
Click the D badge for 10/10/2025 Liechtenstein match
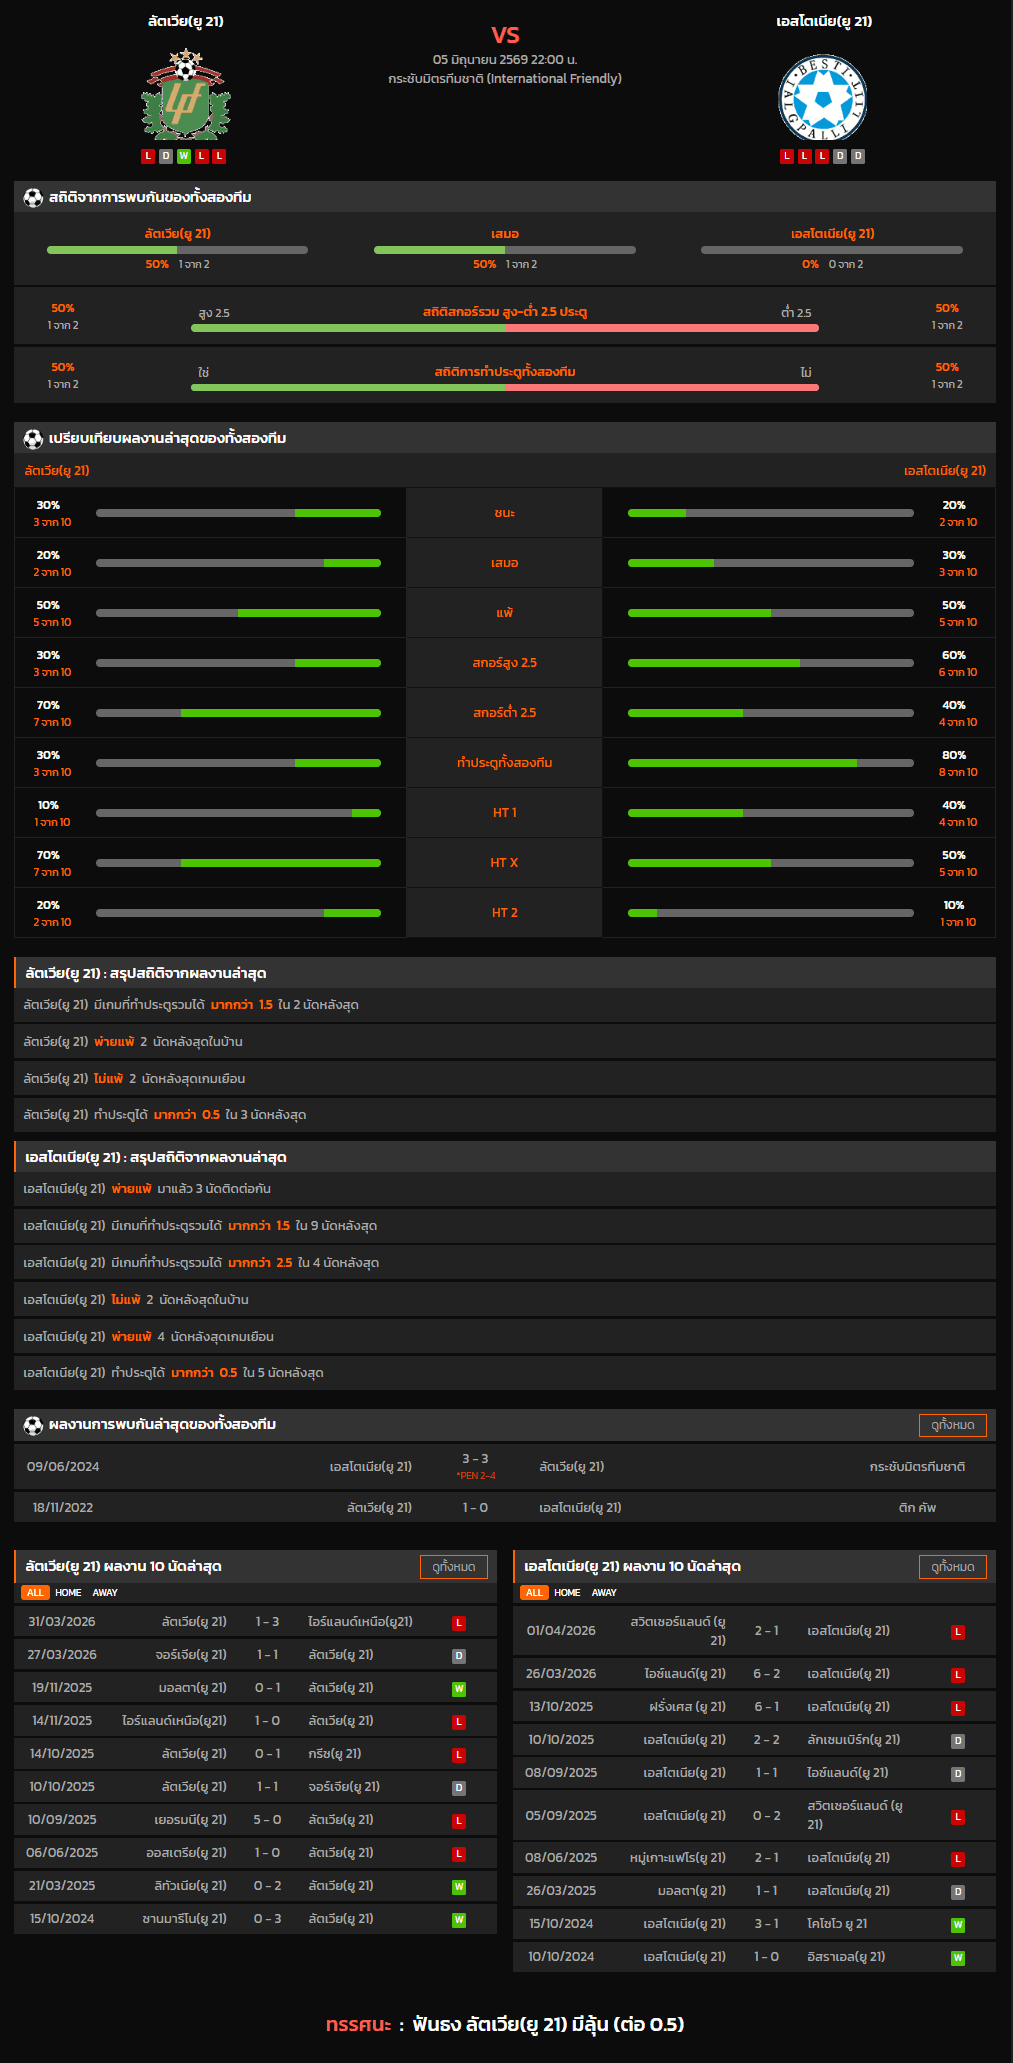(958, 1741)
